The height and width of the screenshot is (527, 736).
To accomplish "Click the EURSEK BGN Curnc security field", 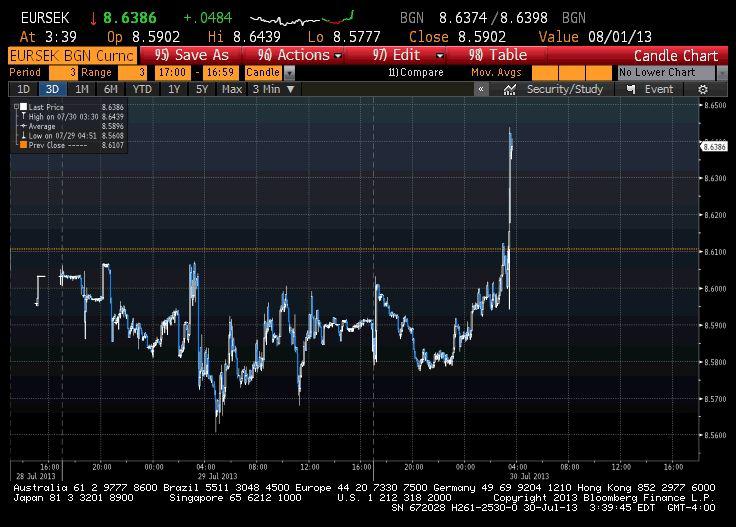I will tap(72, 55).
